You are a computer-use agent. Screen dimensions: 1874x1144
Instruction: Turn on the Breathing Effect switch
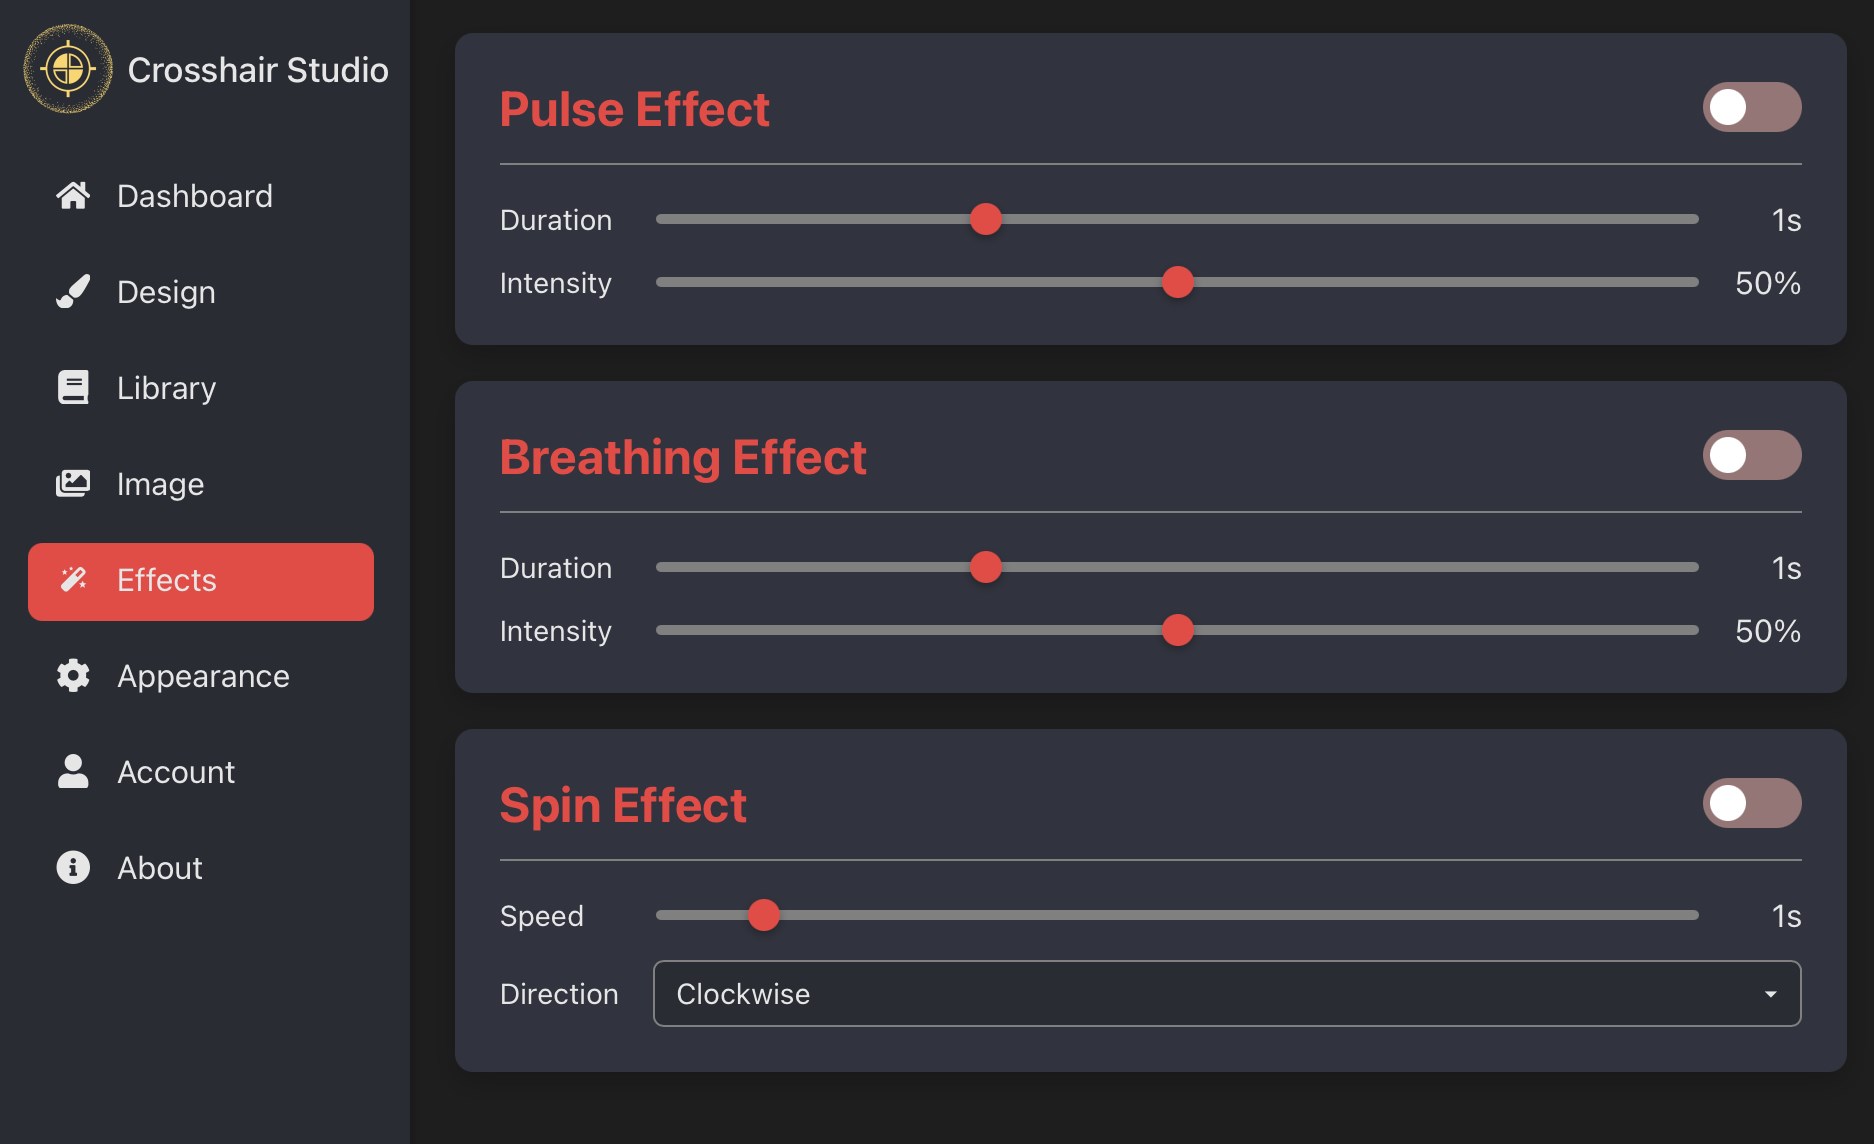click(1751, 455)
